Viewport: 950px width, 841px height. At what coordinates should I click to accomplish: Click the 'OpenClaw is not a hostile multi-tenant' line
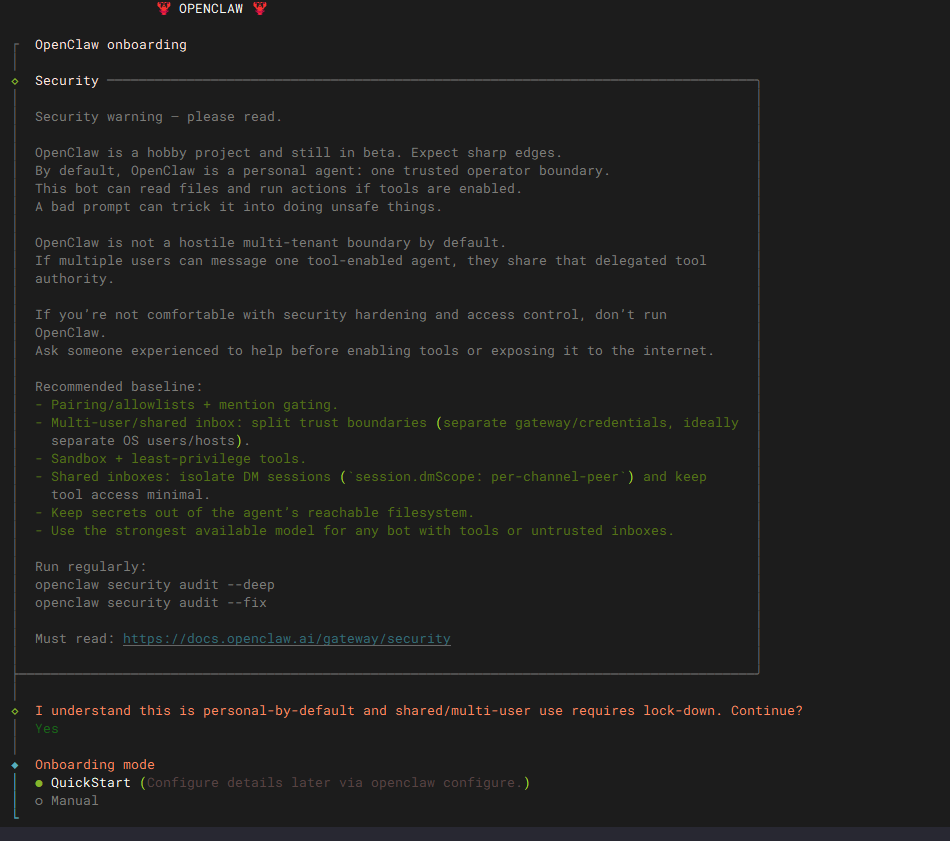(270, 243)
